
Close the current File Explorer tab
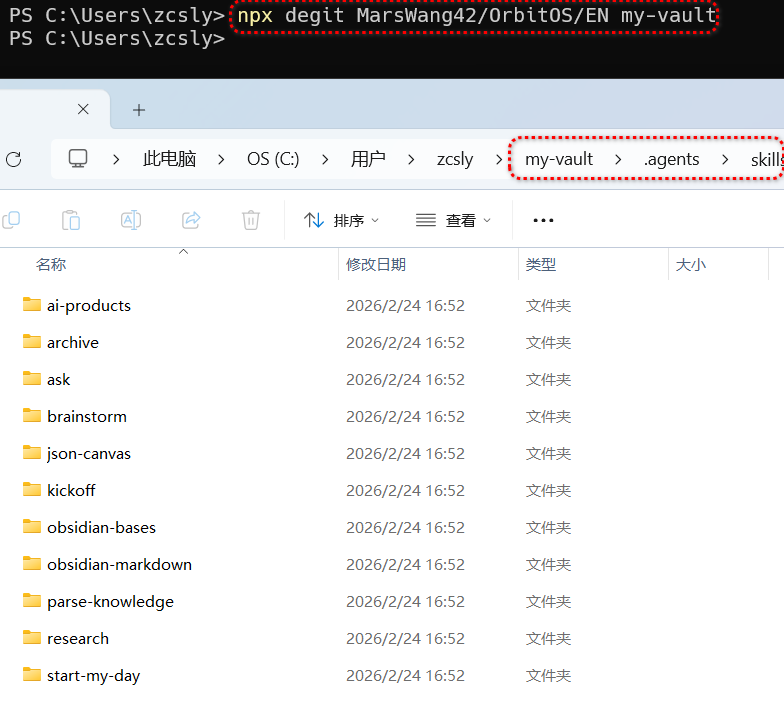point(85,110)
